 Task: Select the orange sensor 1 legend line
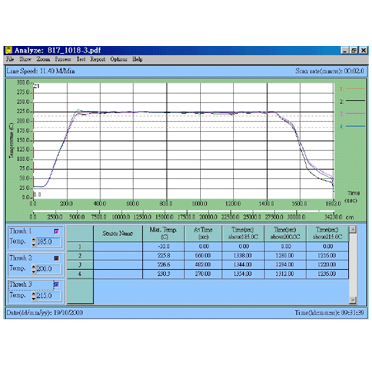pyautogui.click(x=355, y=88)
